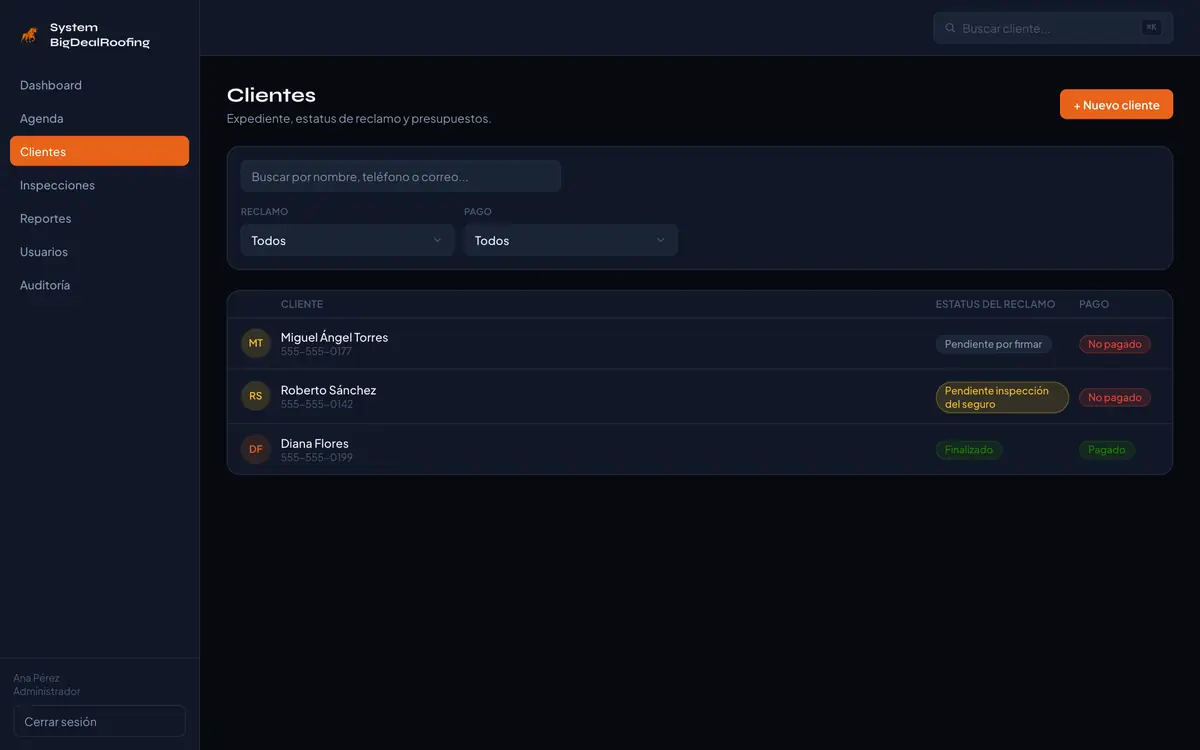Click the chevron arrow of the Pago select
Viewport: 1200px width, 750px height.
[660, 240]
